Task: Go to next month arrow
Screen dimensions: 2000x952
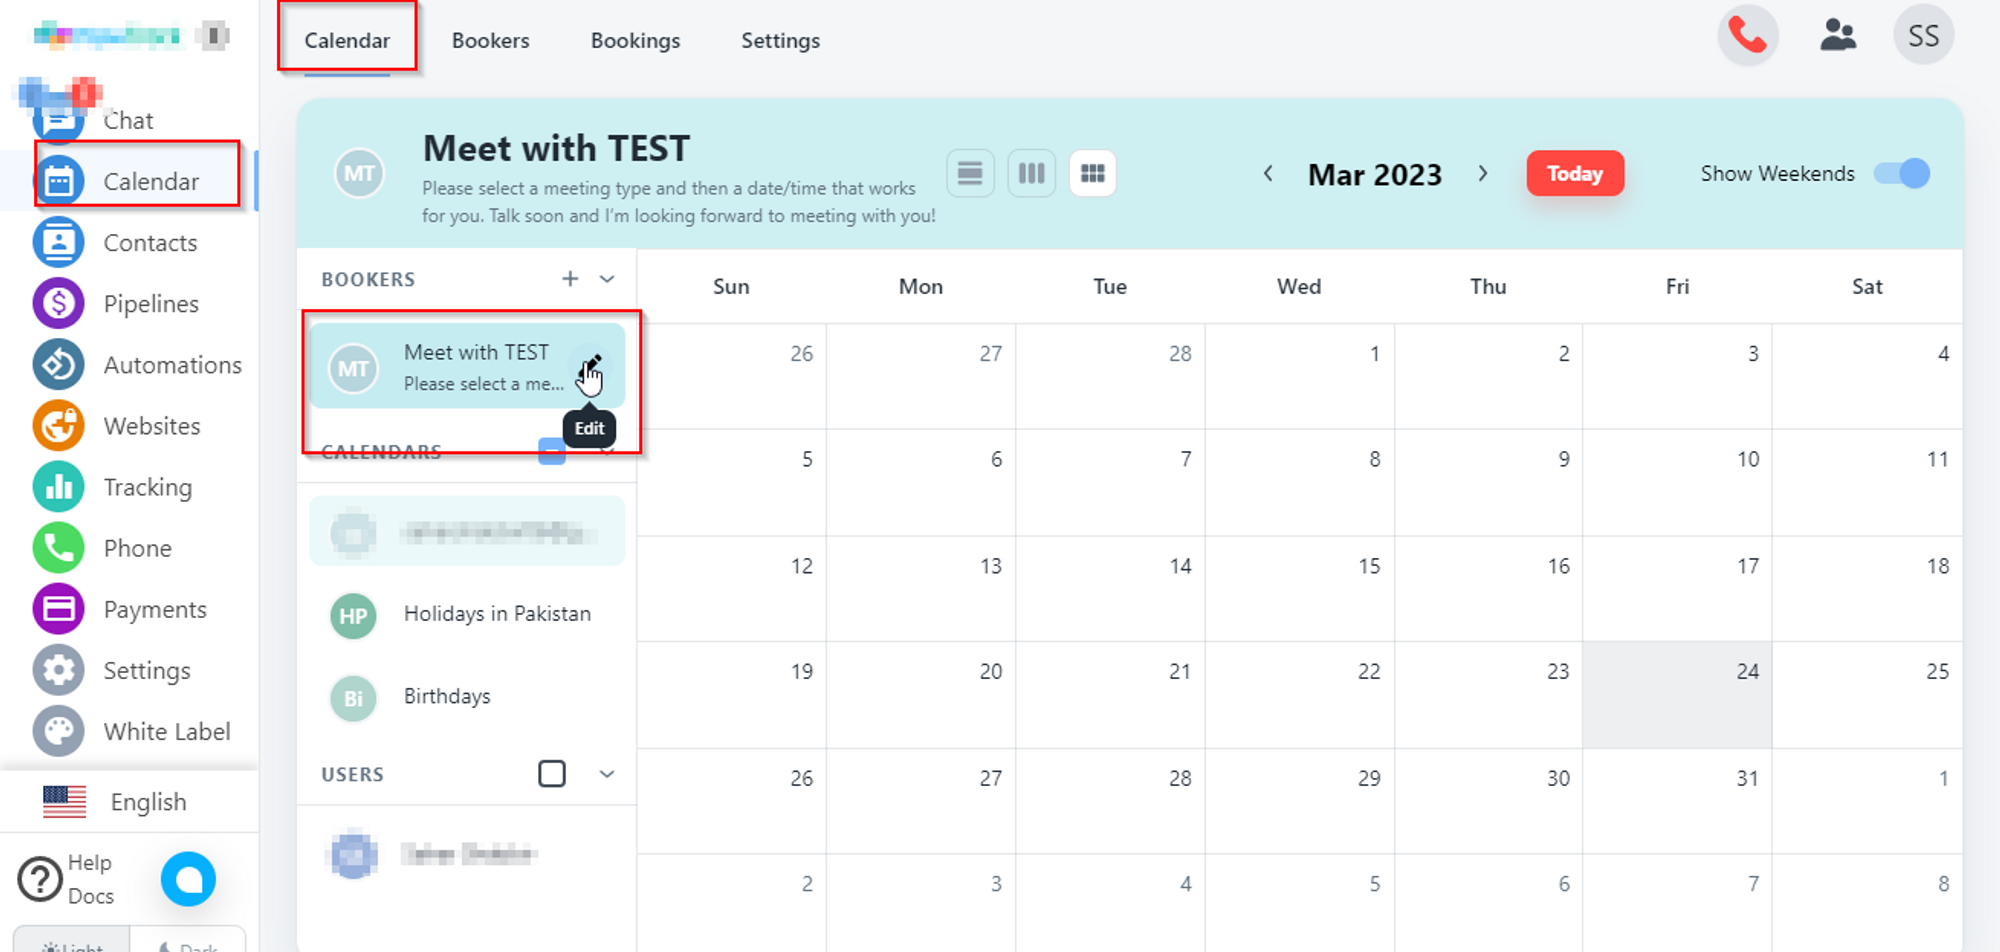Action: (1483, 174)
